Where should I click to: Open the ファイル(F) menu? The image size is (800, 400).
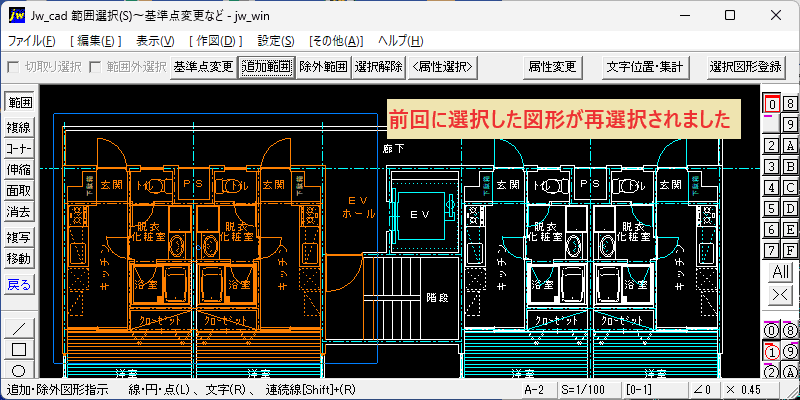32,41
